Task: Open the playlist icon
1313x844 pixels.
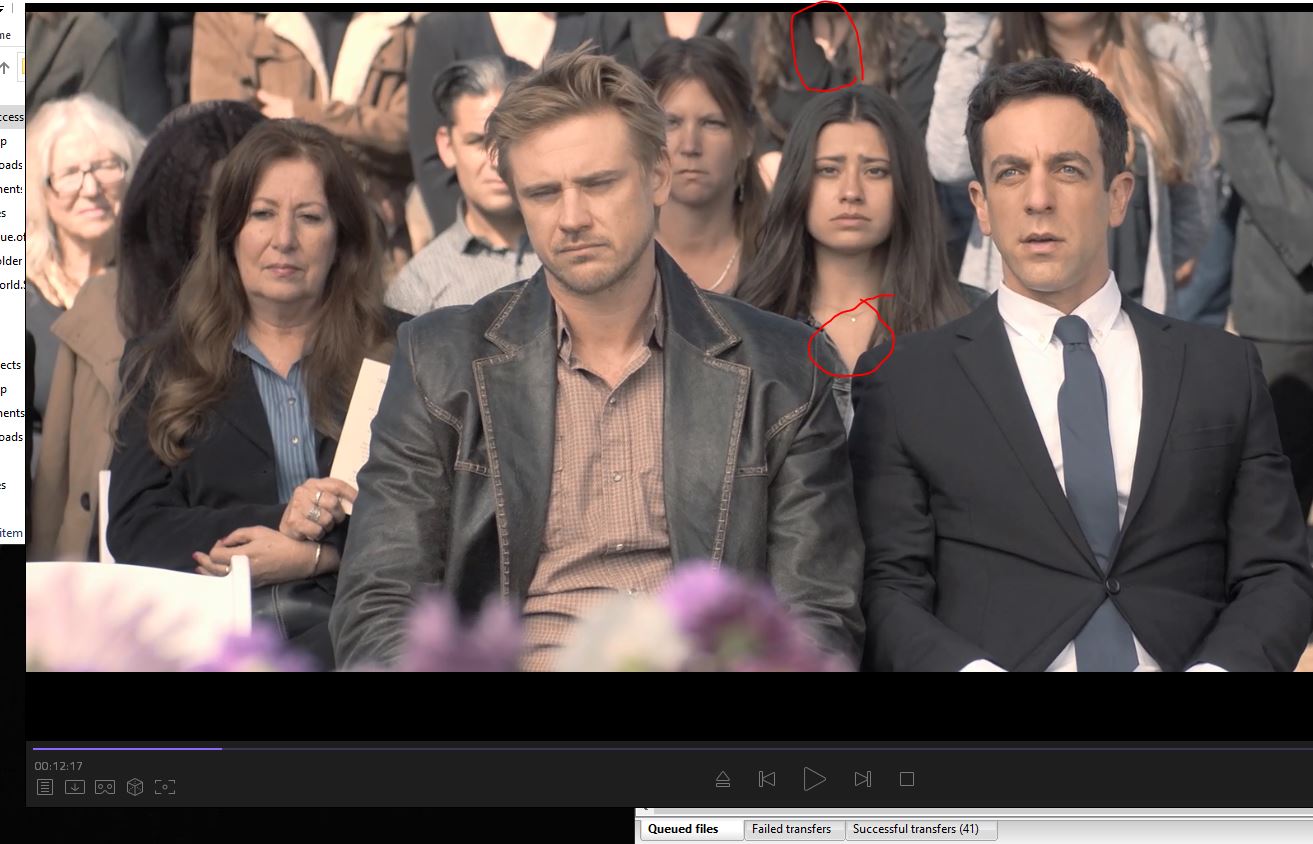Action: click(x=44, y=787)
